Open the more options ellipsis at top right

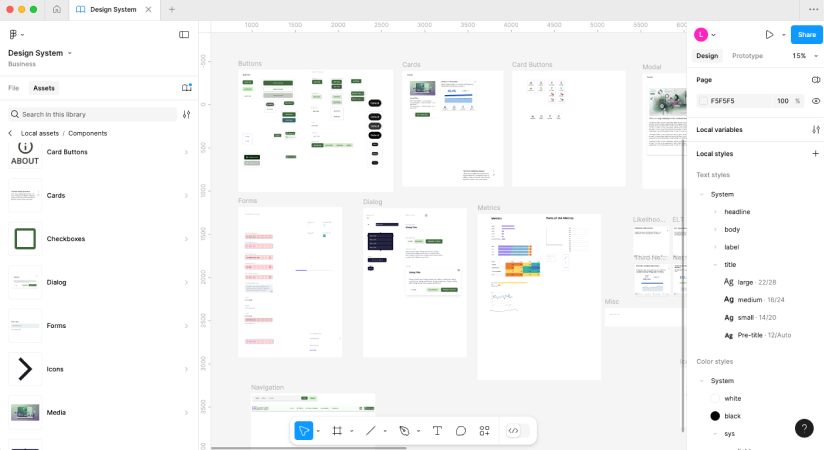tap(813, 9)
